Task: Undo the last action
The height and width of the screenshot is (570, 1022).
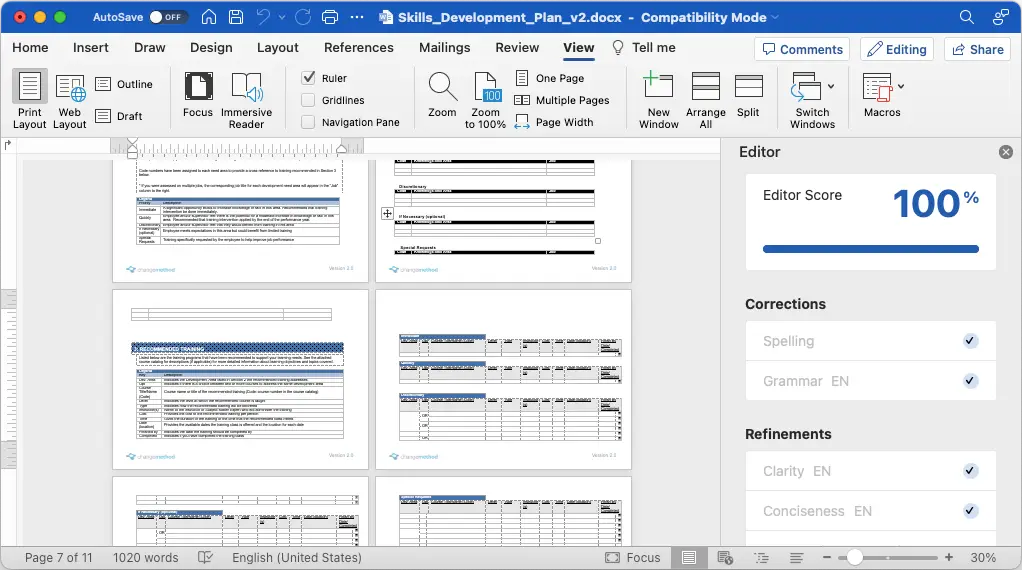Action: click(x=263, y=17)
